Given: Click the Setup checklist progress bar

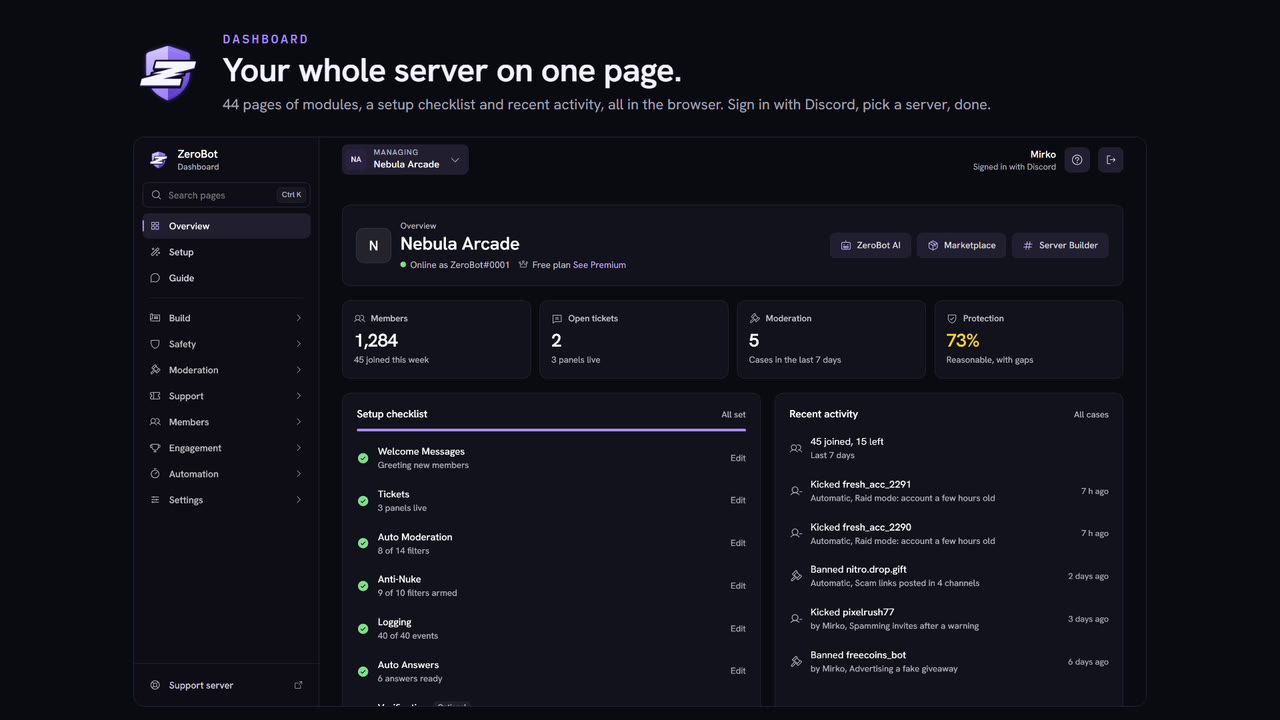Looking at the screenshot, I should pyautogui.click(x=551, y=430).
